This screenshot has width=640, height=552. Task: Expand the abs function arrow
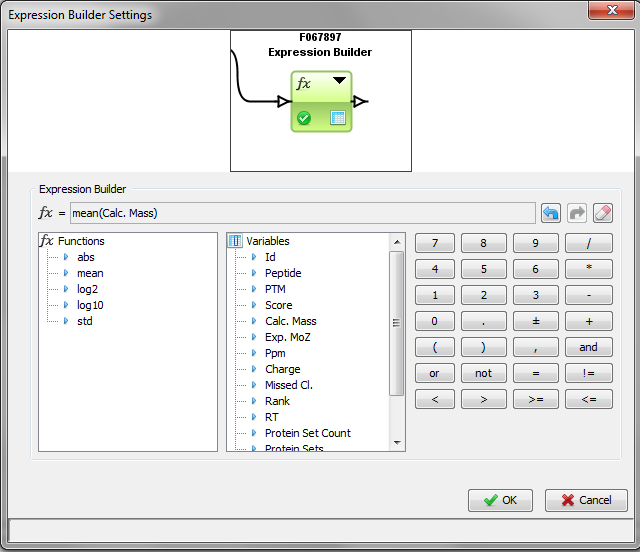tap(66, 257)
